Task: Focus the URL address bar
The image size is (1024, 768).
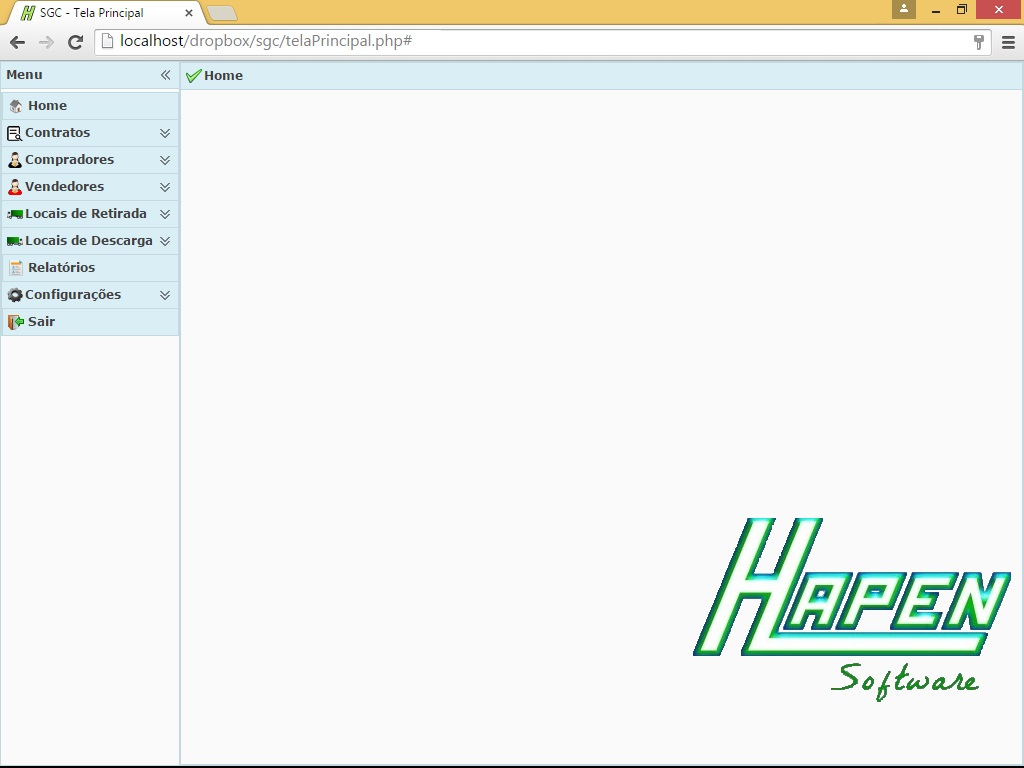Action: pos(542,42)
